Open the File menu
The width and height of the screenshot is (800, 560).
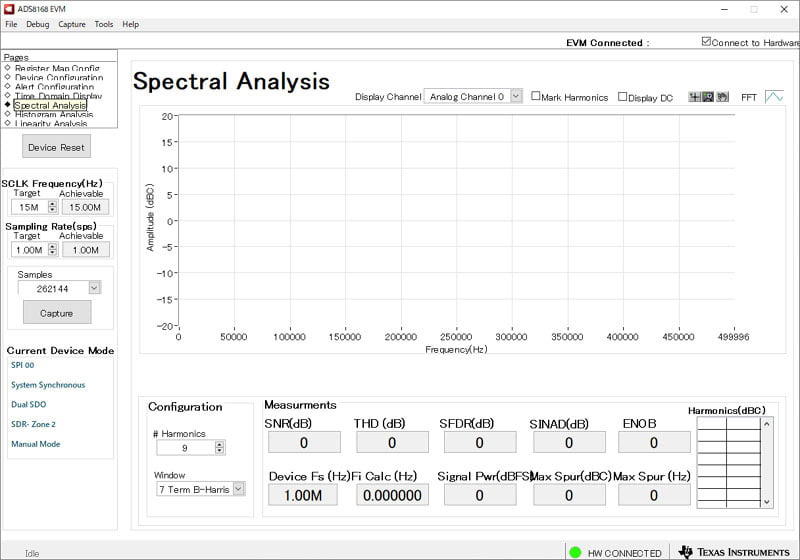pyautogui.click(x=11, y=24)
